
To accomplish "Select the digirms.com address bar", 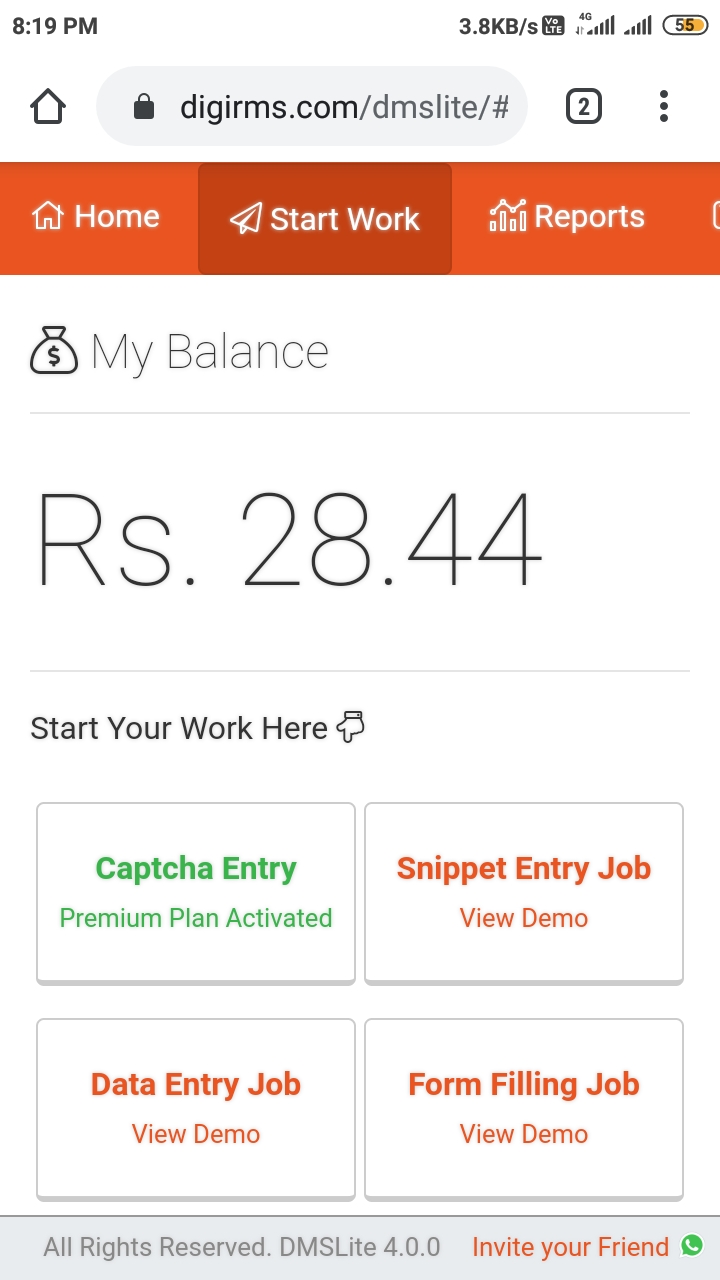I will 312,106.
